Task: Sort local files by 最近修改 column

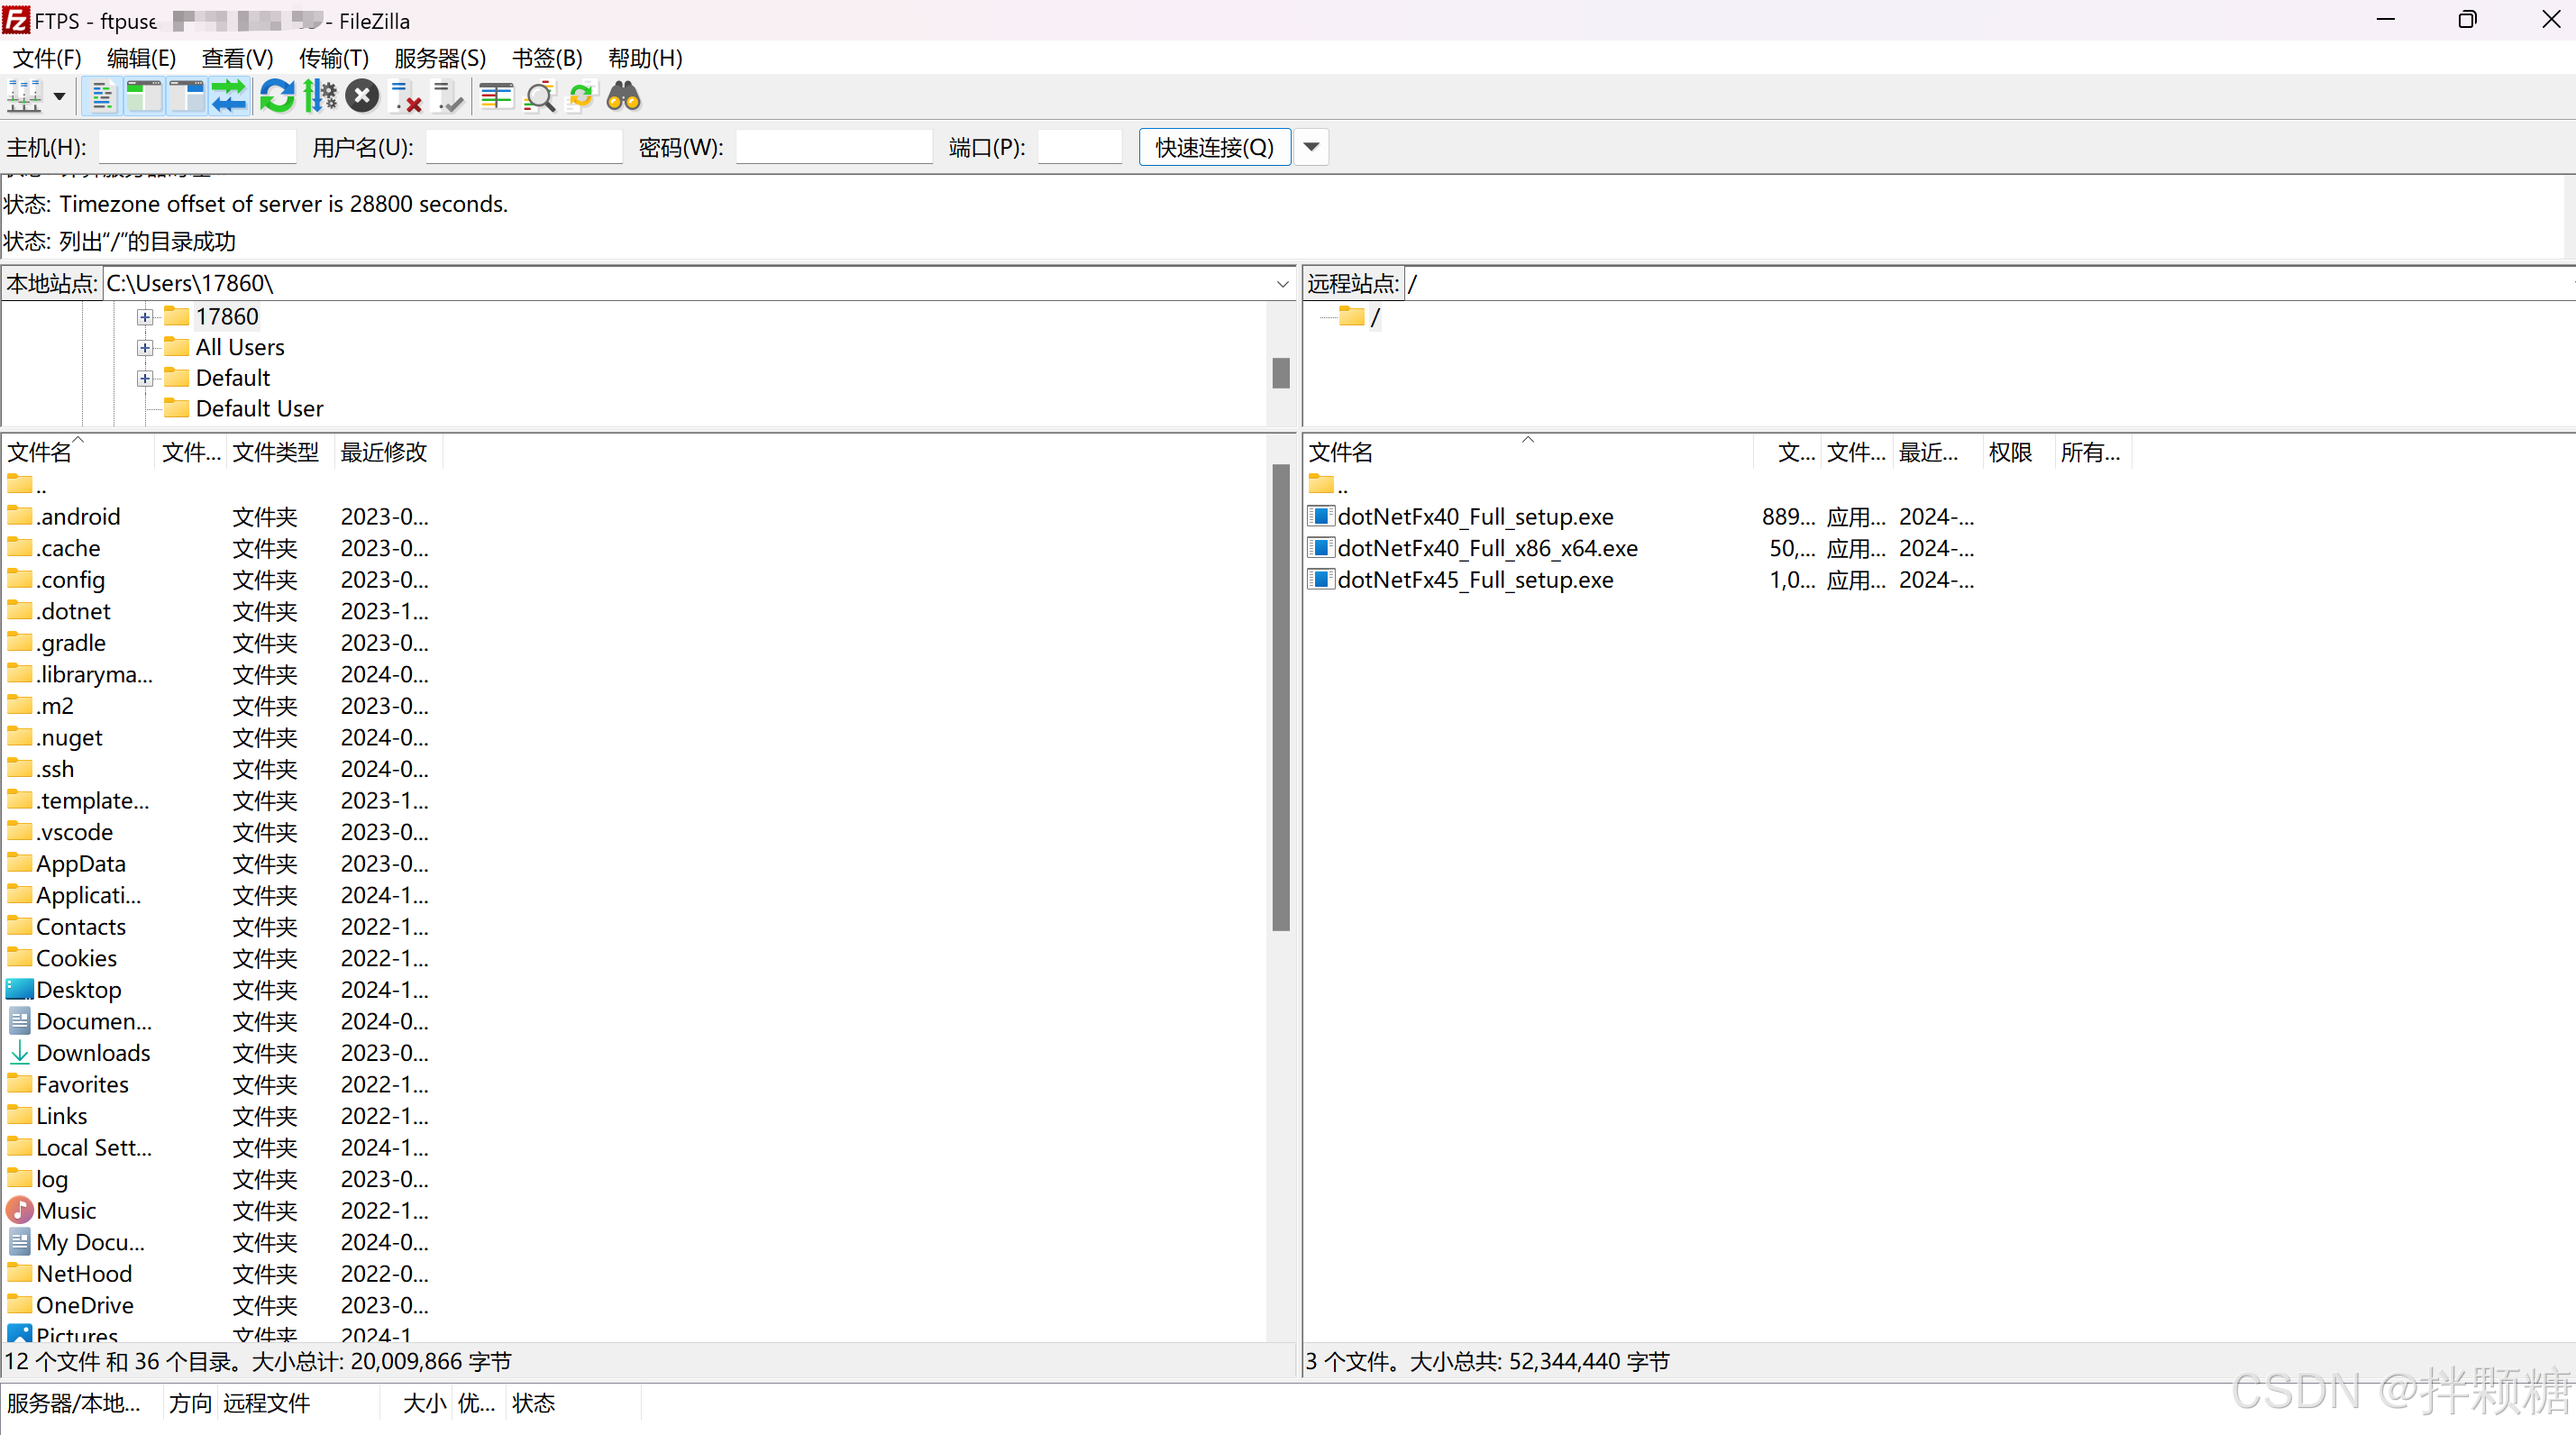Action: click(383, 452)
